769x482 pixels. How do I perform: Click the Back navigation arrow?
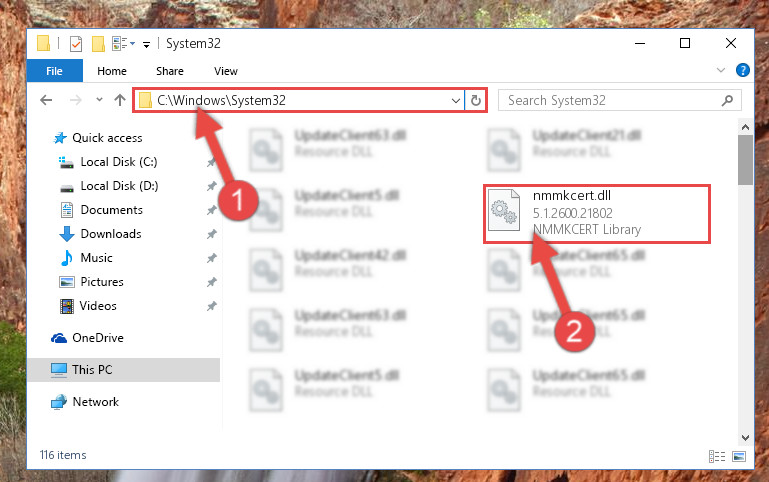46,100
